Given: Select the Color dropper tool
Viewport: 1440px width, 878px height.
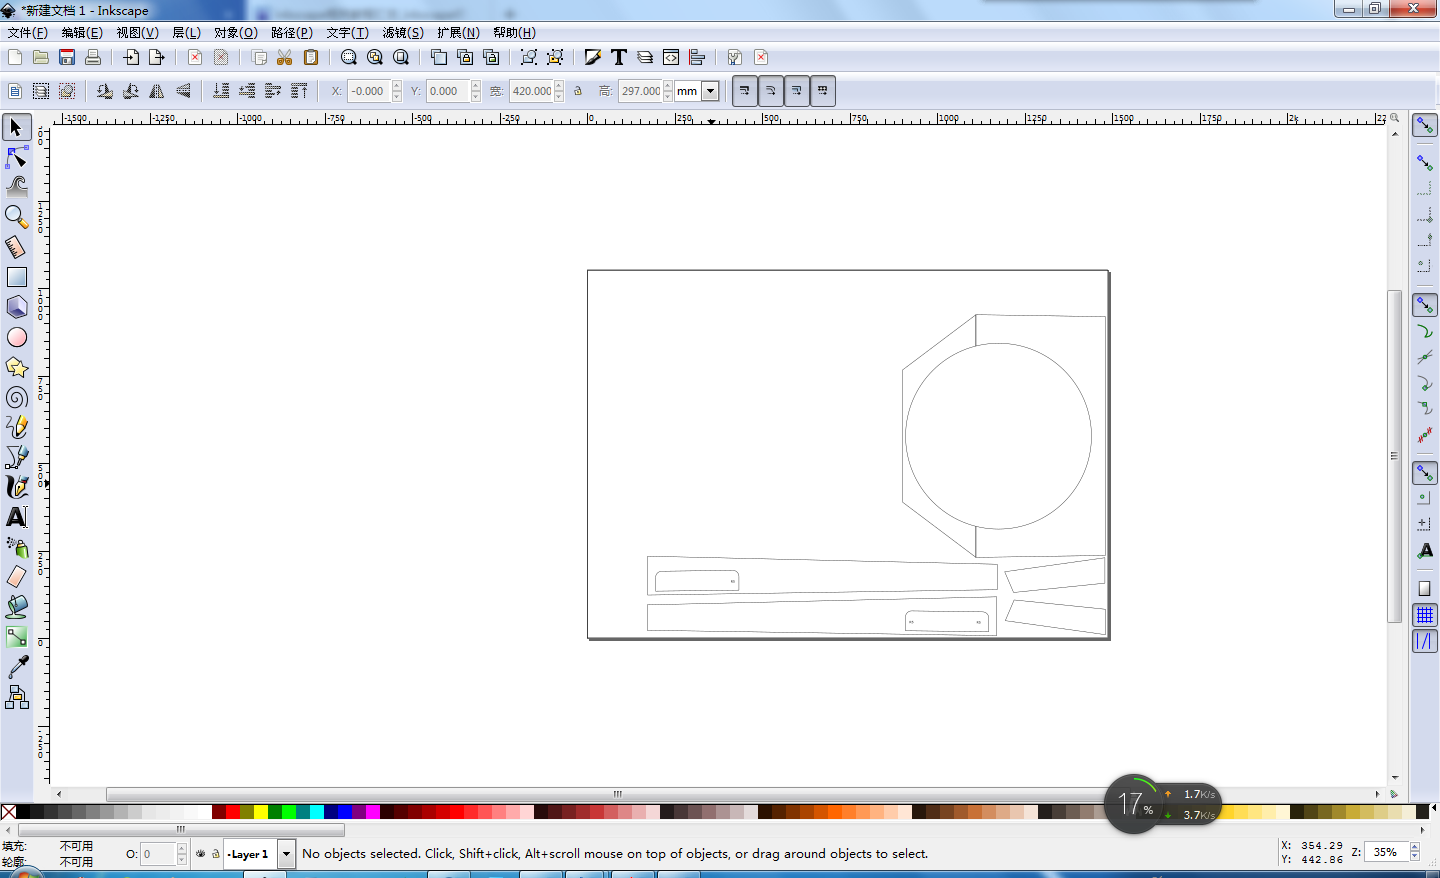Looking at the screenshot, I should click(x=17, y=667).
